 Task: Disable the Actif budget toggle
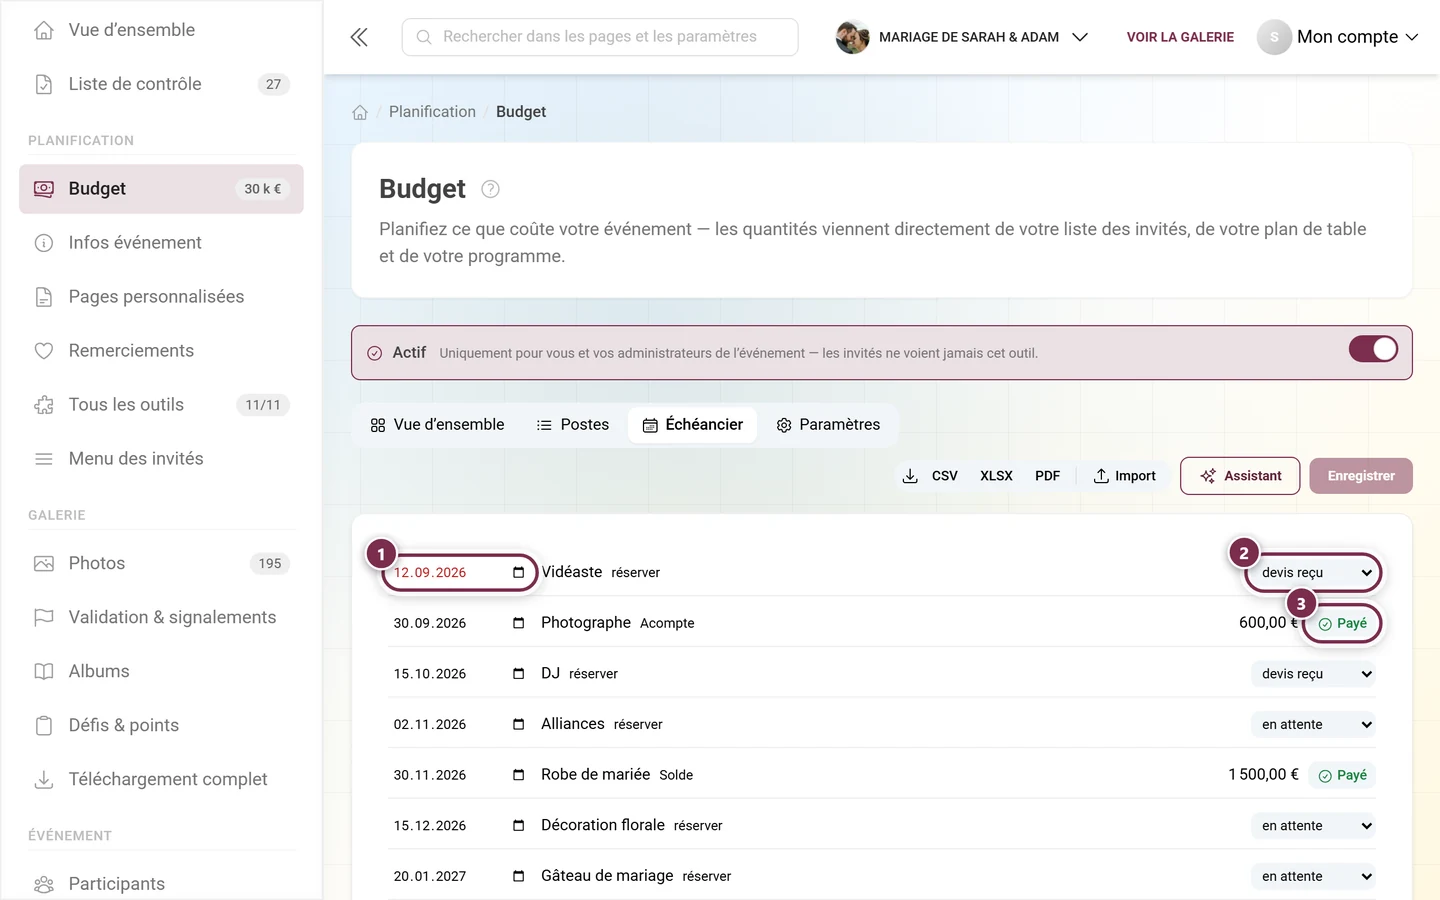point(1373,349)
